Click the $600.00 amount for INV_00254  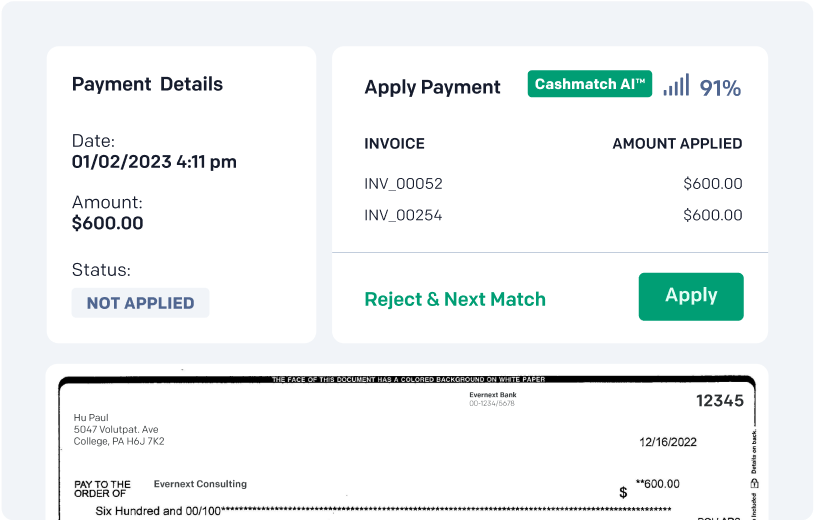(713, 215)
